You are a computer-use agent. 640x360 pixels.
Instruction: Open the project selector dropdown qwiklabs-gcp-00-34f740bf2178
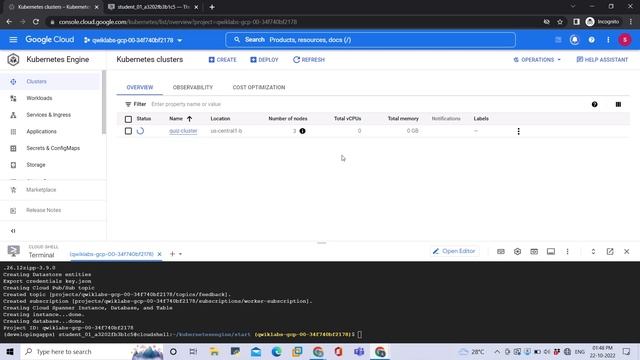point(133,40)
